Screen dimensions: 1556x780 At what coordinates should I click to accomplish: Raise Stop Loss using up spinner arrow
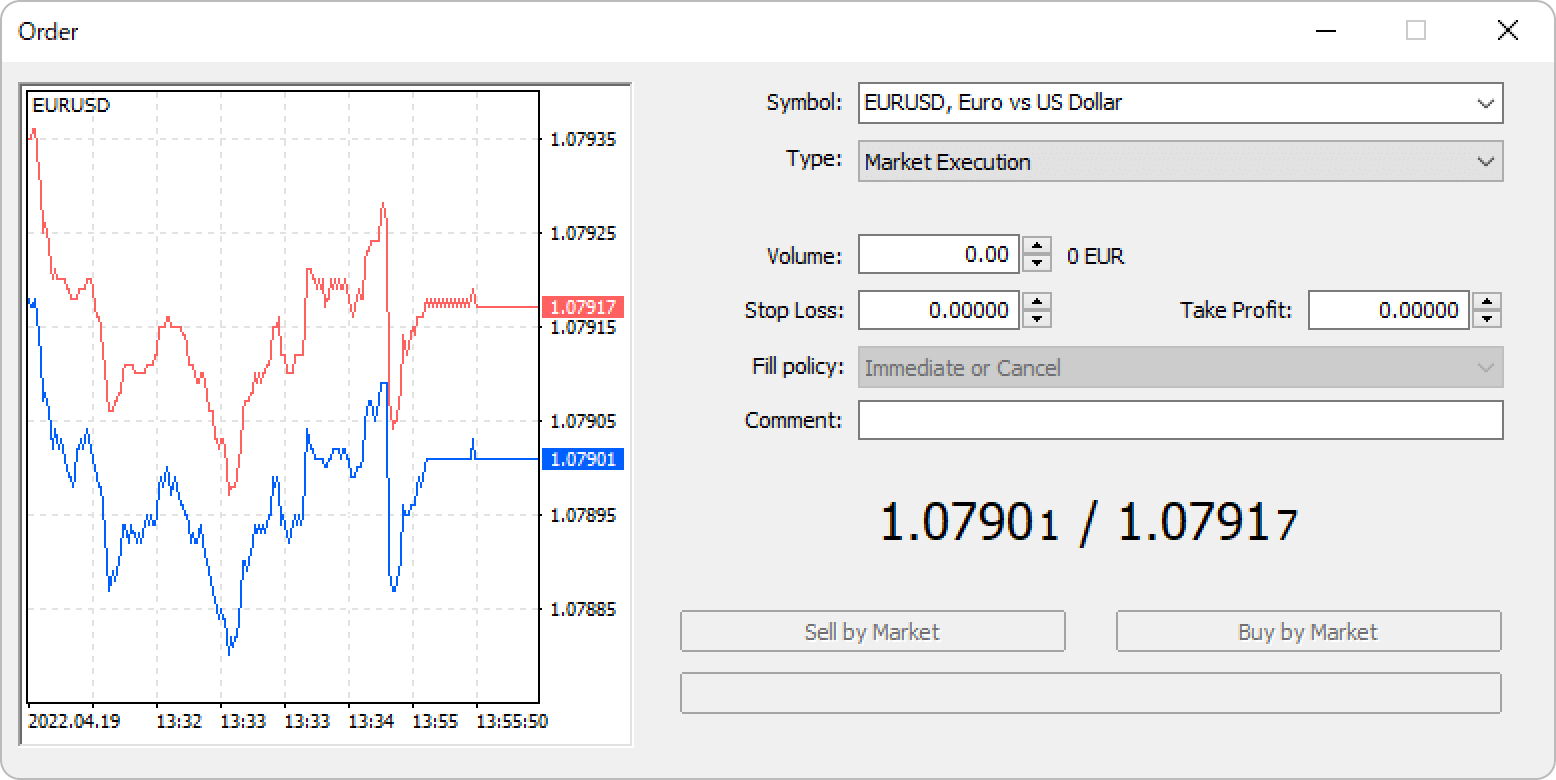(x=1037, y=301)
